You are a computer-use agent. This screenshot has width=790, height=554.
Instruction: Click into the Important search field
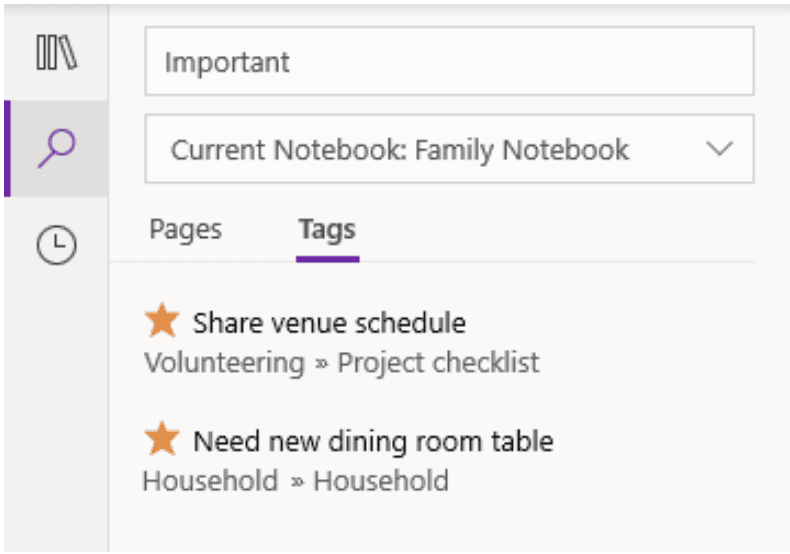coord(449,61)
